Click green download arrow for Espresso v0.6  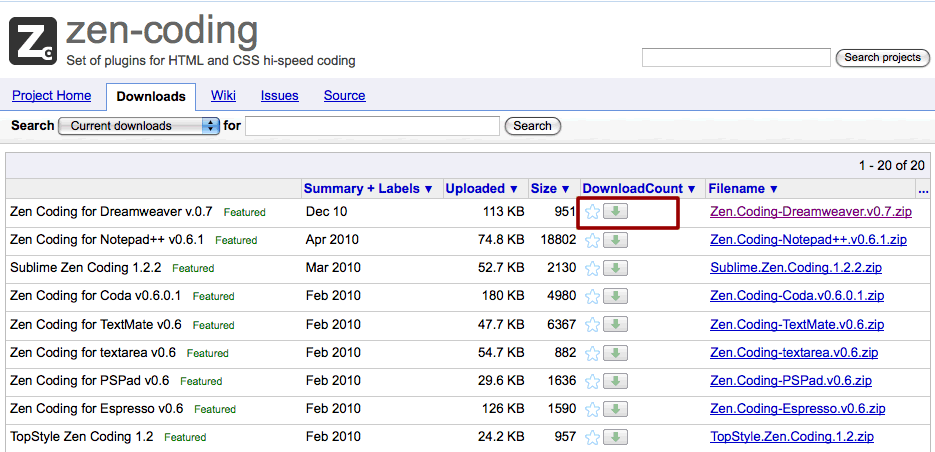[615, 408]
